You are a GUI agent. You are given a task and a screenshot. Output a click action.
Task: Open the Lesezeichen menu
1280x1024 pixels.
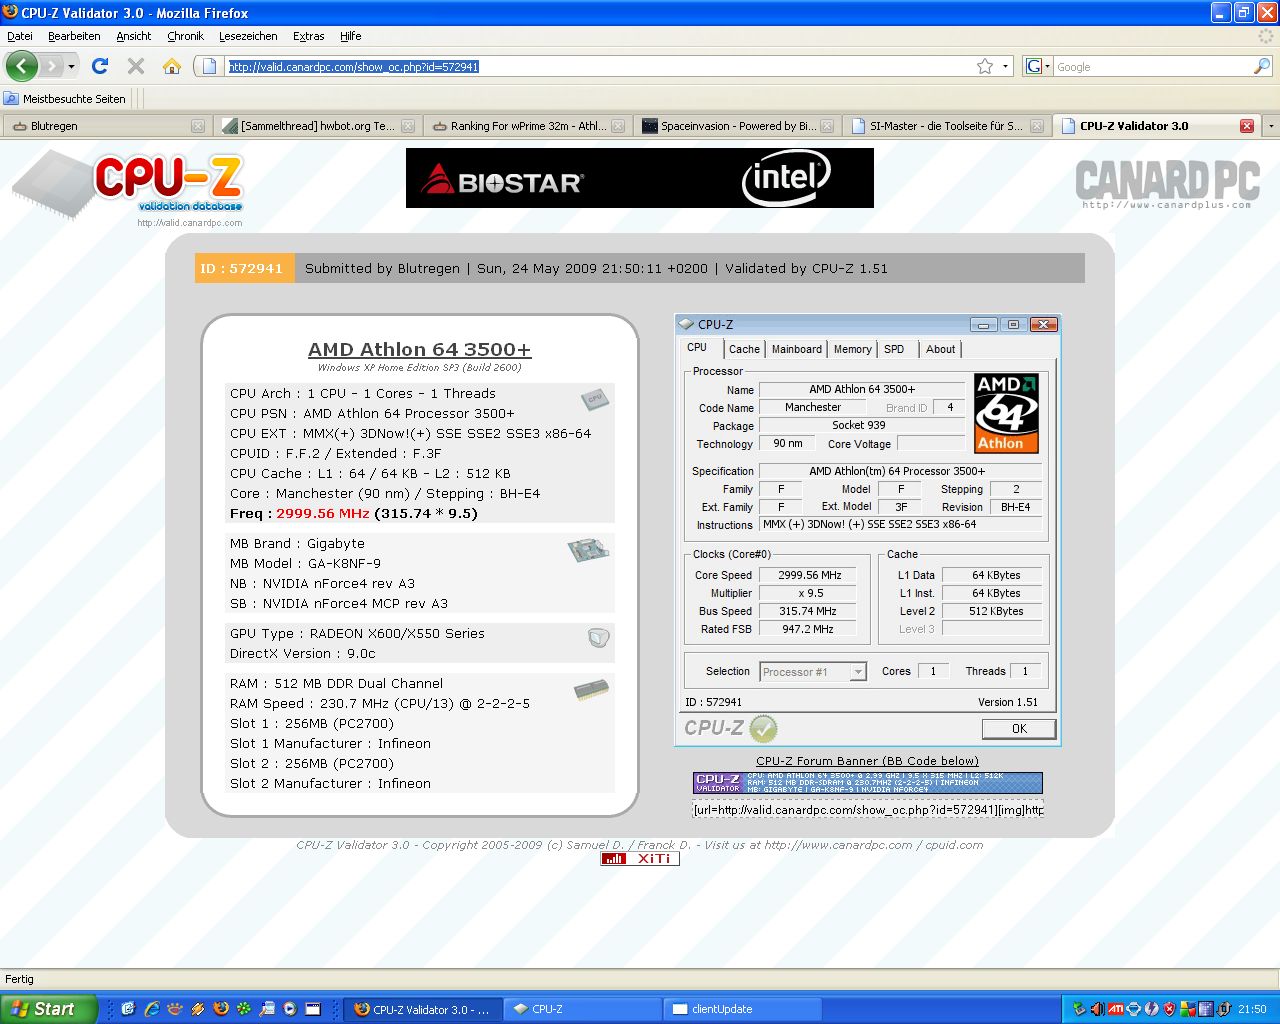coord(248,36)
